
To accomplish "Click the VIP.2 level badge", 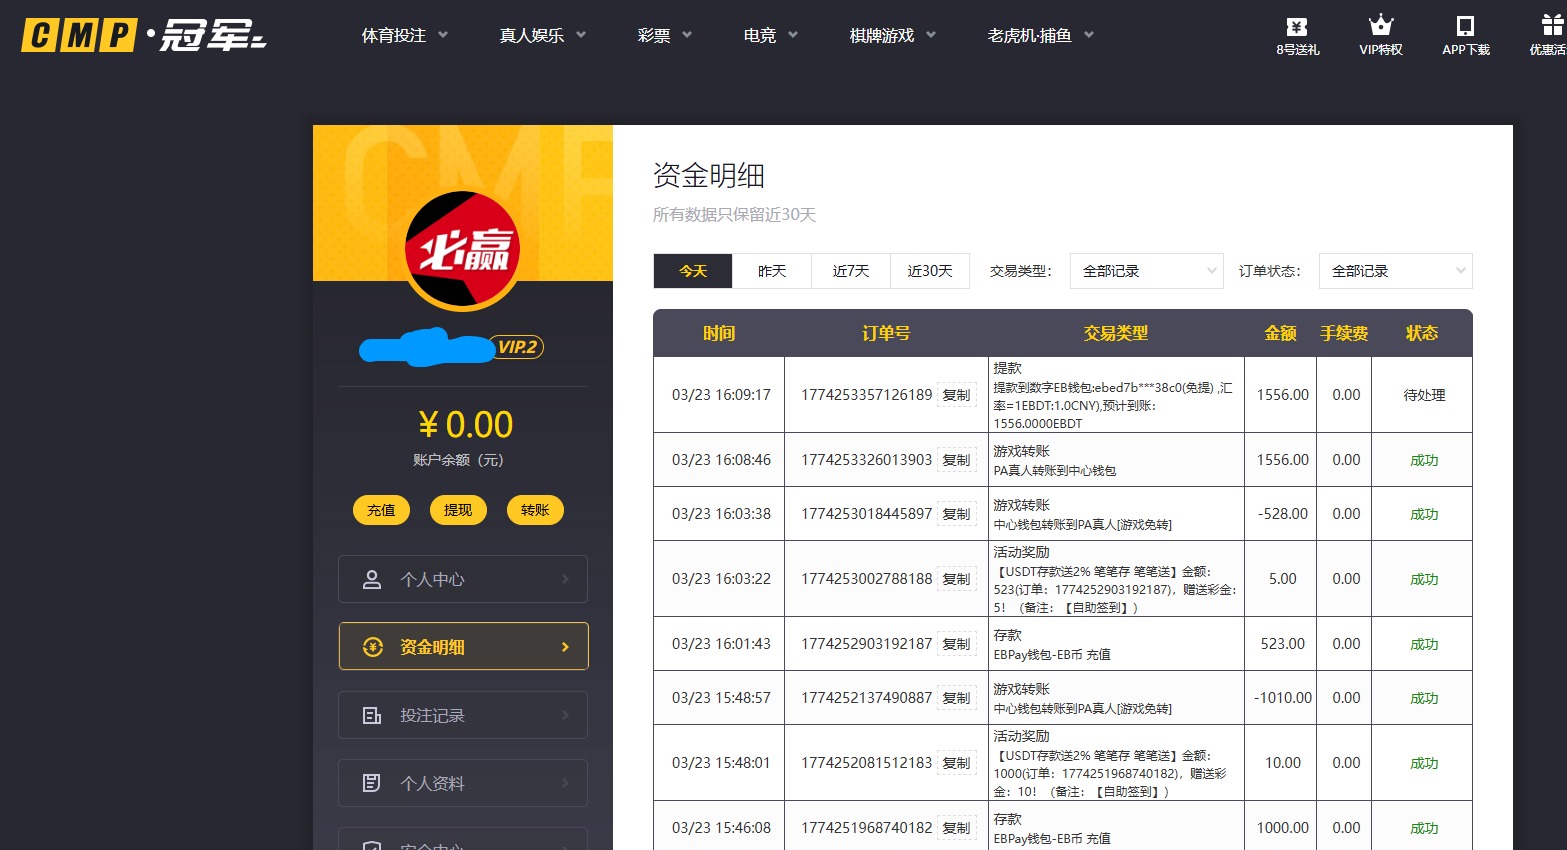I will click(x=516, y=348).
